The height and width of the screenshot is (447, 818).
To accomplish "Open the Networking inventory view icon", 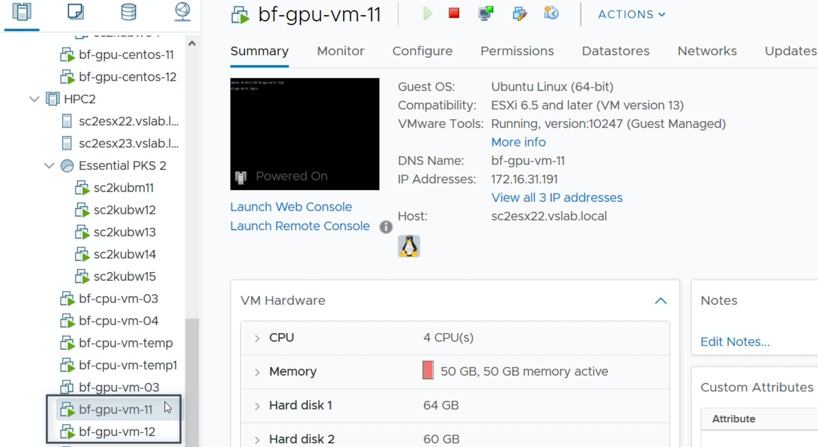I will (182, 13).
